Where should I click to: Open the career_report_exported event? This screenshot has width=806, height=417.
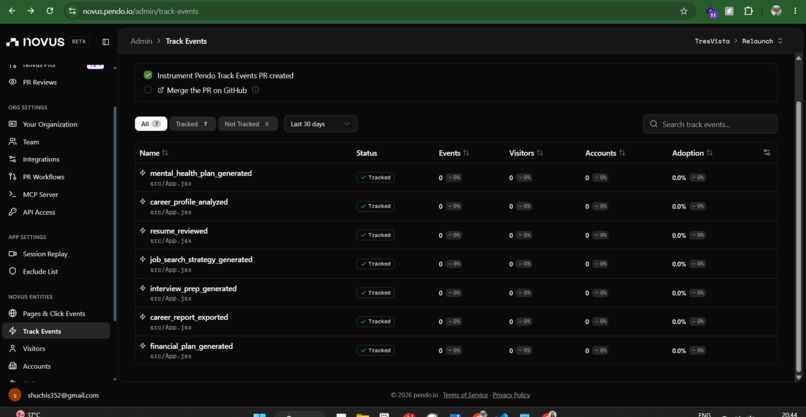click(x=189, y=317)
